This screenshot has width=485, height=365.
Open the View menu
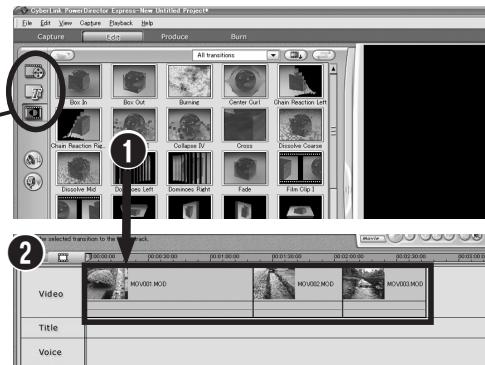tap(65, 23)
